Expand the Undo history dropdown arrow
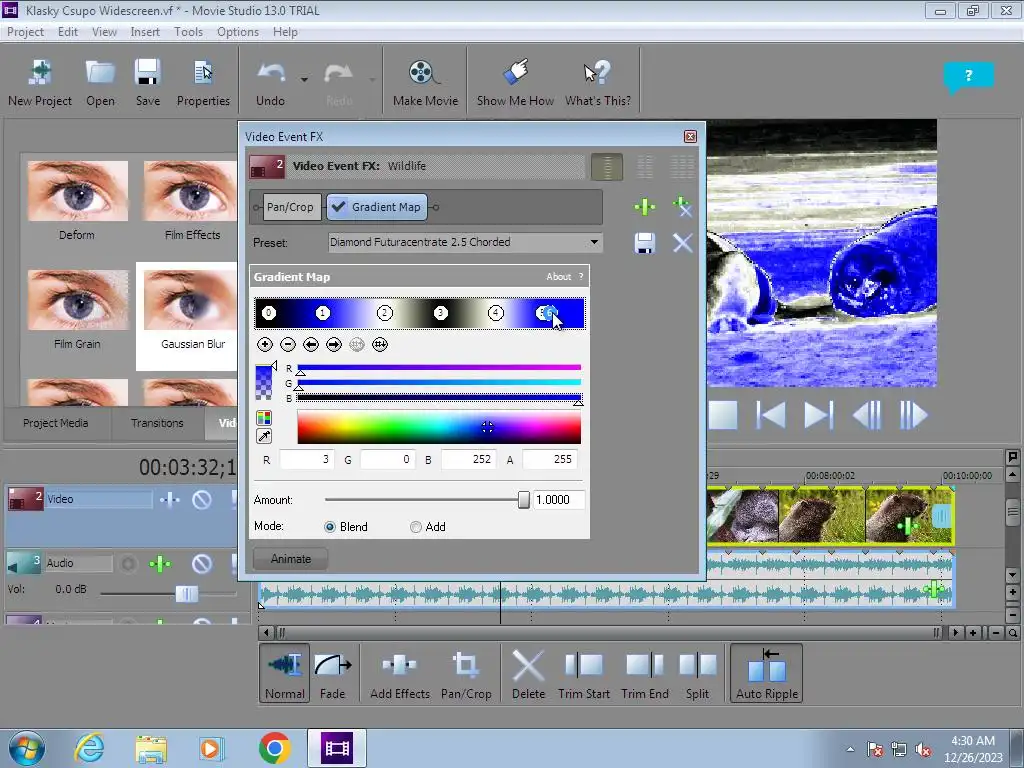This screenshot has width=1024, height=768. [x=304, y=80]
